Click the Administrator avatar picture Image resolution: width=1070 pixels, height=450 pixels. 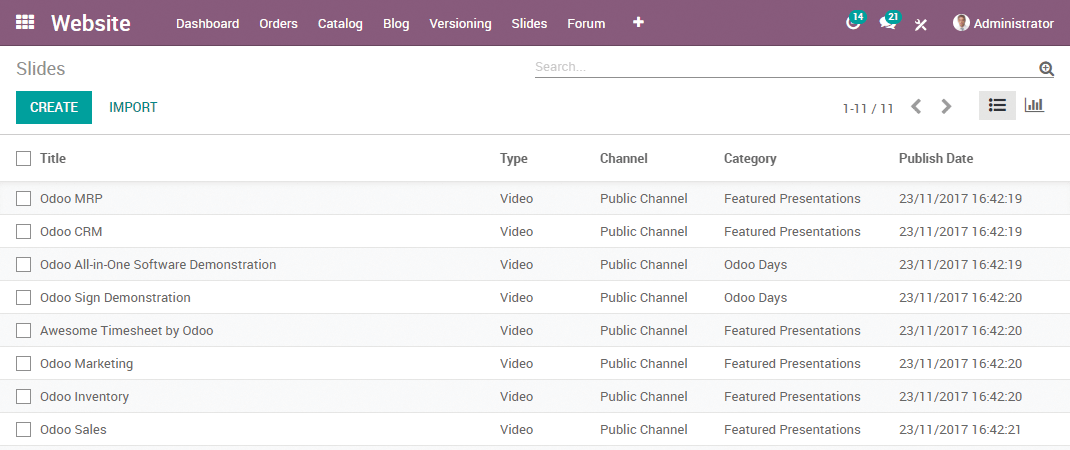click(x=961, y=23)
